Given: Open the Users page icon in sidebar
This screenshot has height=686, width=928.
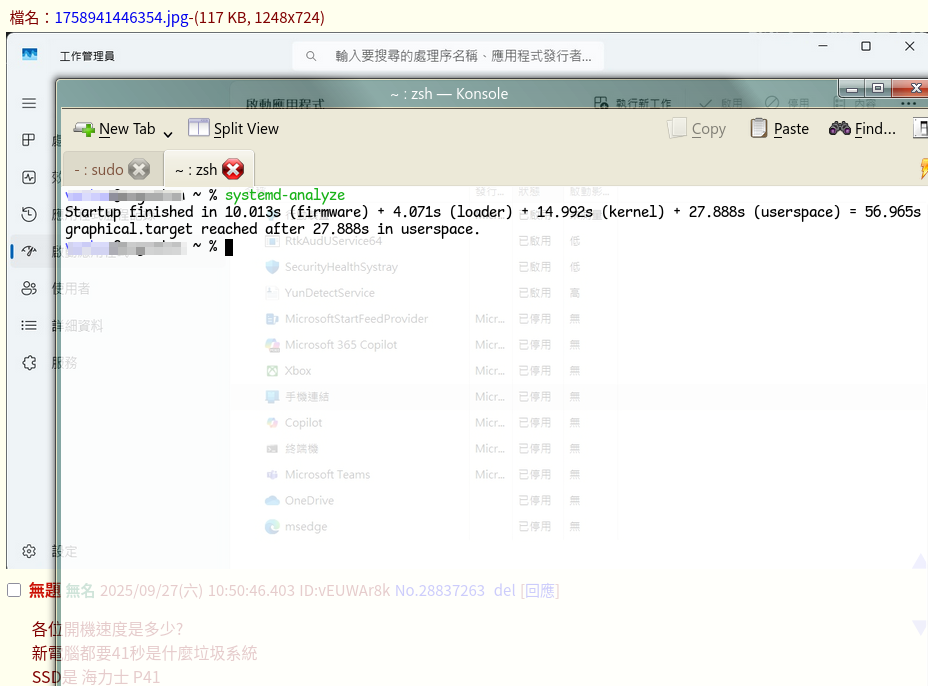Looking at the screenshot, I should pyautogui.click(x=29, y=288).
